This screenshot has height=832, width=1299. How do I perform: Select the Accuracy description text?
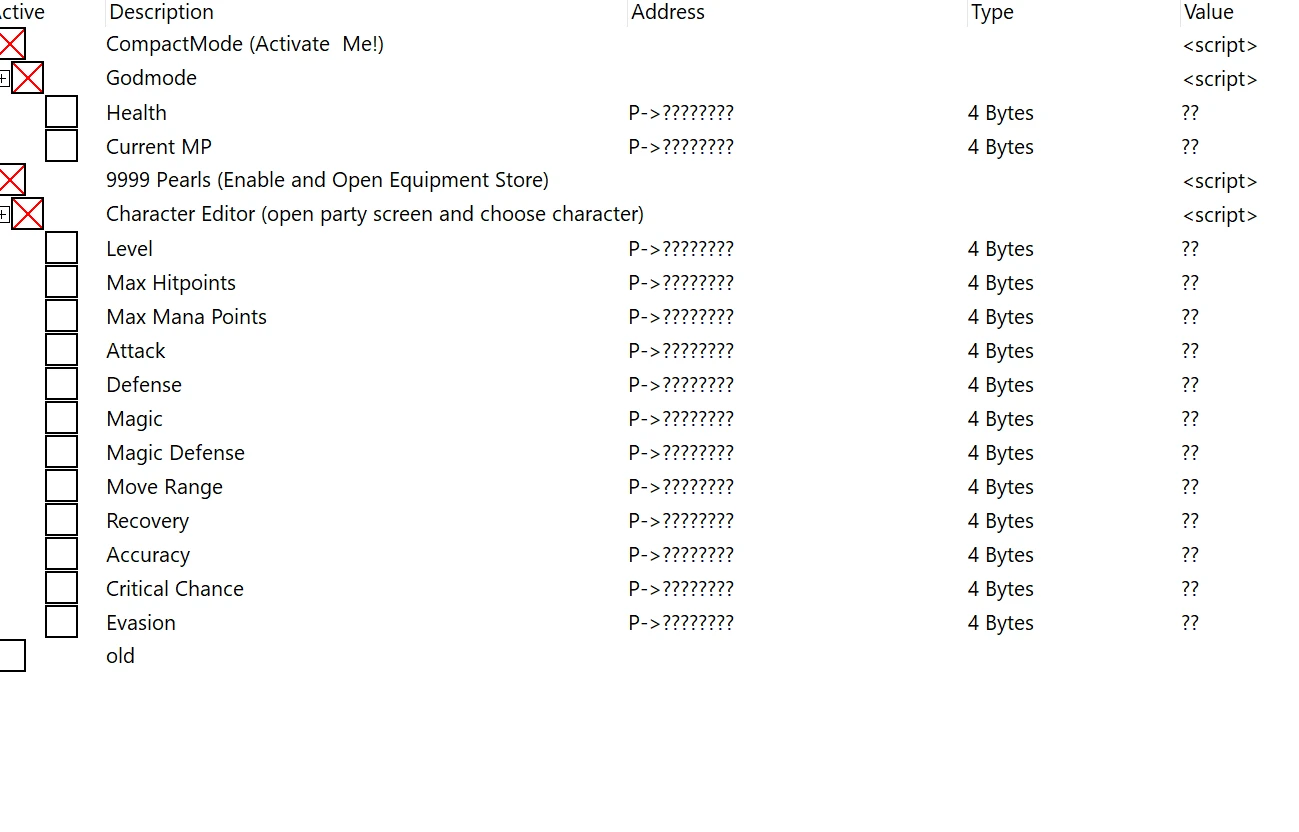point(148,554)
